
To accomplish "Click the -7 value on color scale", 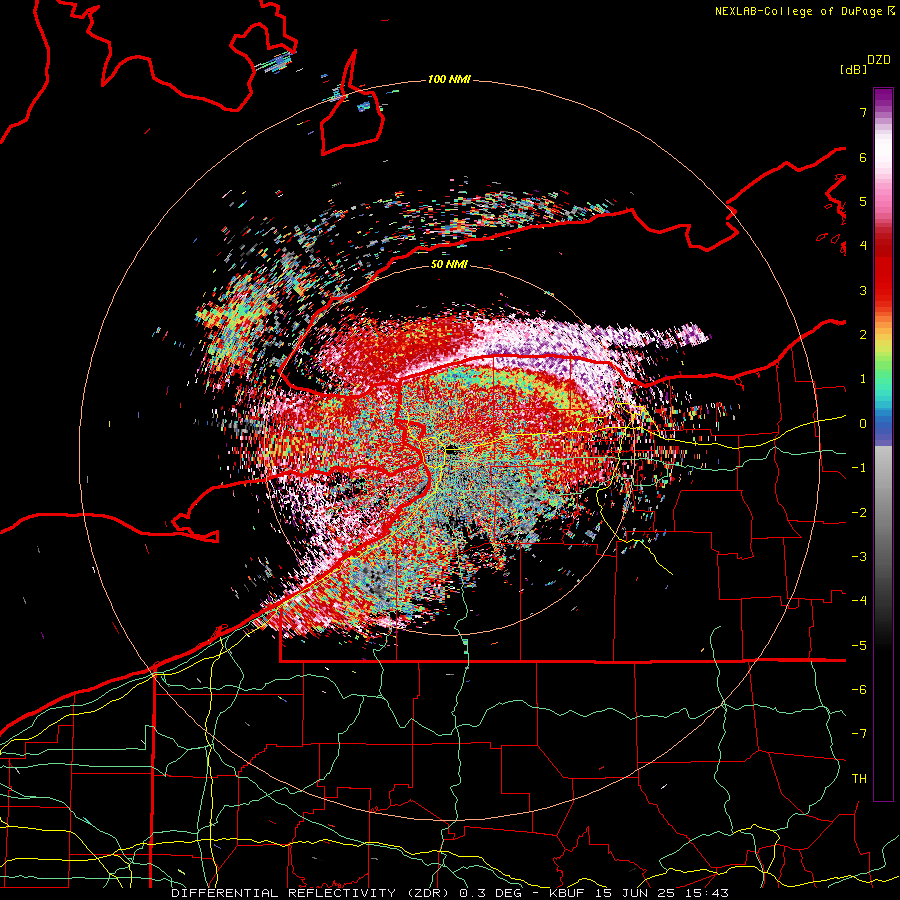I will 859,734.
